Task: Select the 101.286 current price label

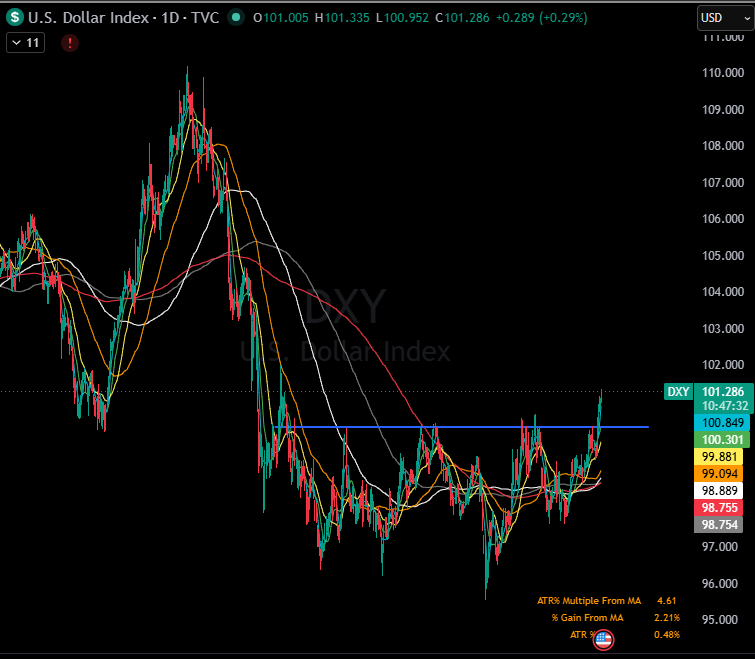Action: (x=723, y=392)
